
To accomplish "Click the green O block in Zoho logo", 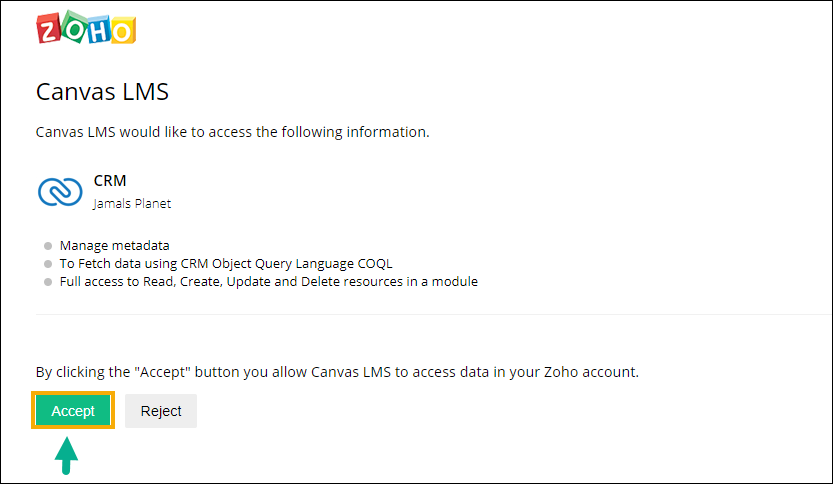I will click(74, 27).
